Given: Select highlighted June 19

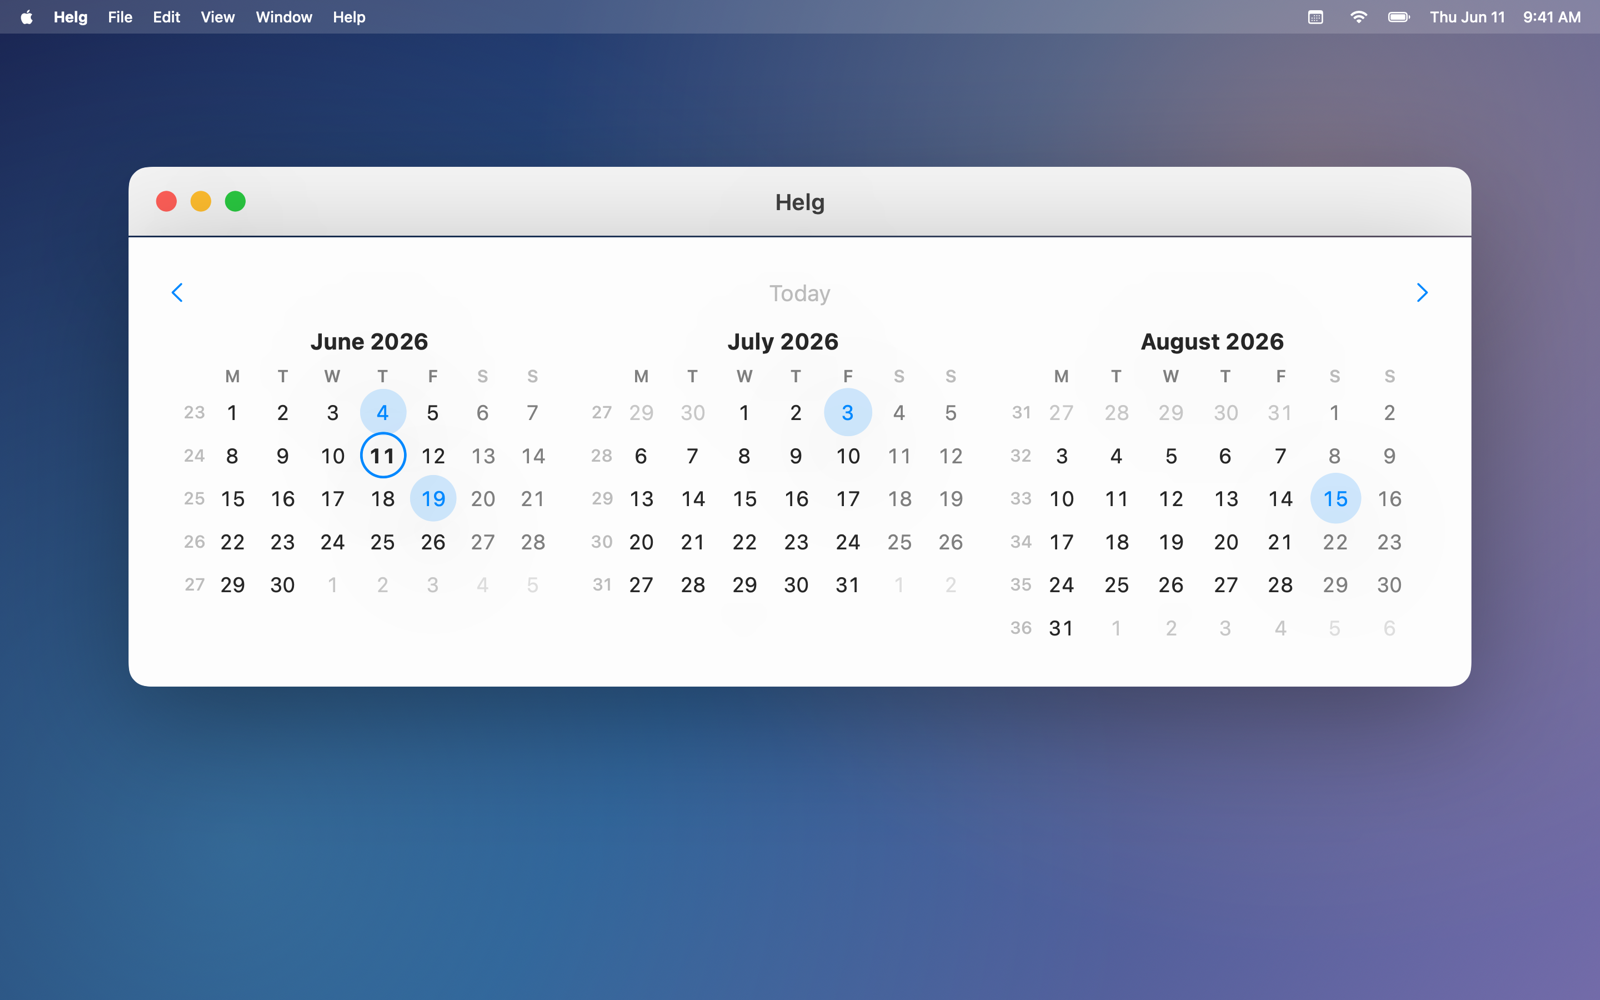Looking at the screenshot, I should tap(433, 499).
